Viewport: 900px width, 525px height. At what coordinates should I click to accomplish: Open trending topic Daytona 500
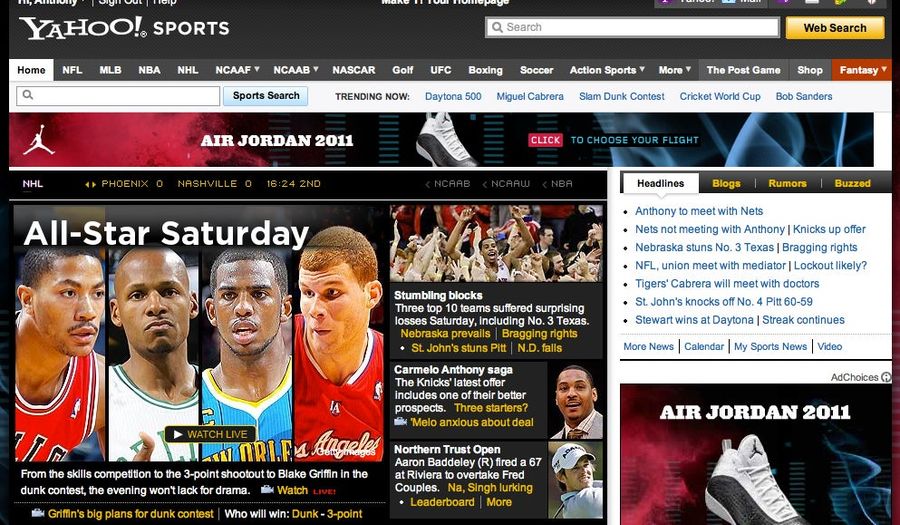point(453,96)
